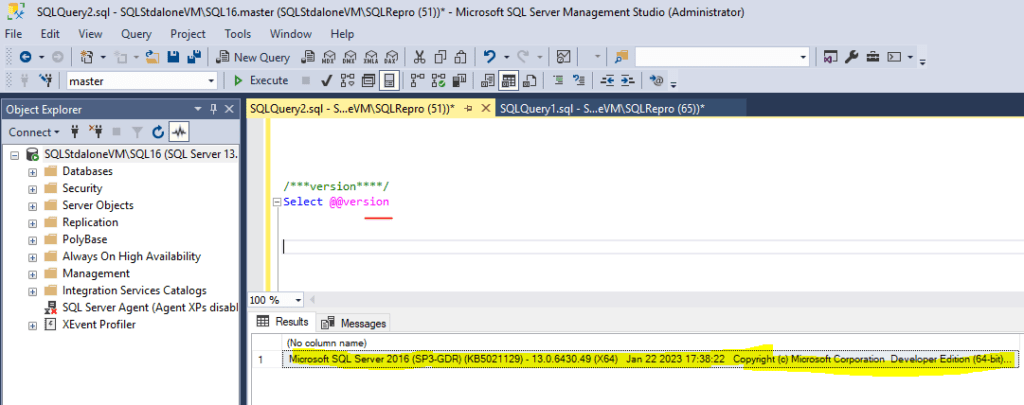Click the Paste icon
1024x405 pixels.
pyautogui.click(x=461, y=57)
